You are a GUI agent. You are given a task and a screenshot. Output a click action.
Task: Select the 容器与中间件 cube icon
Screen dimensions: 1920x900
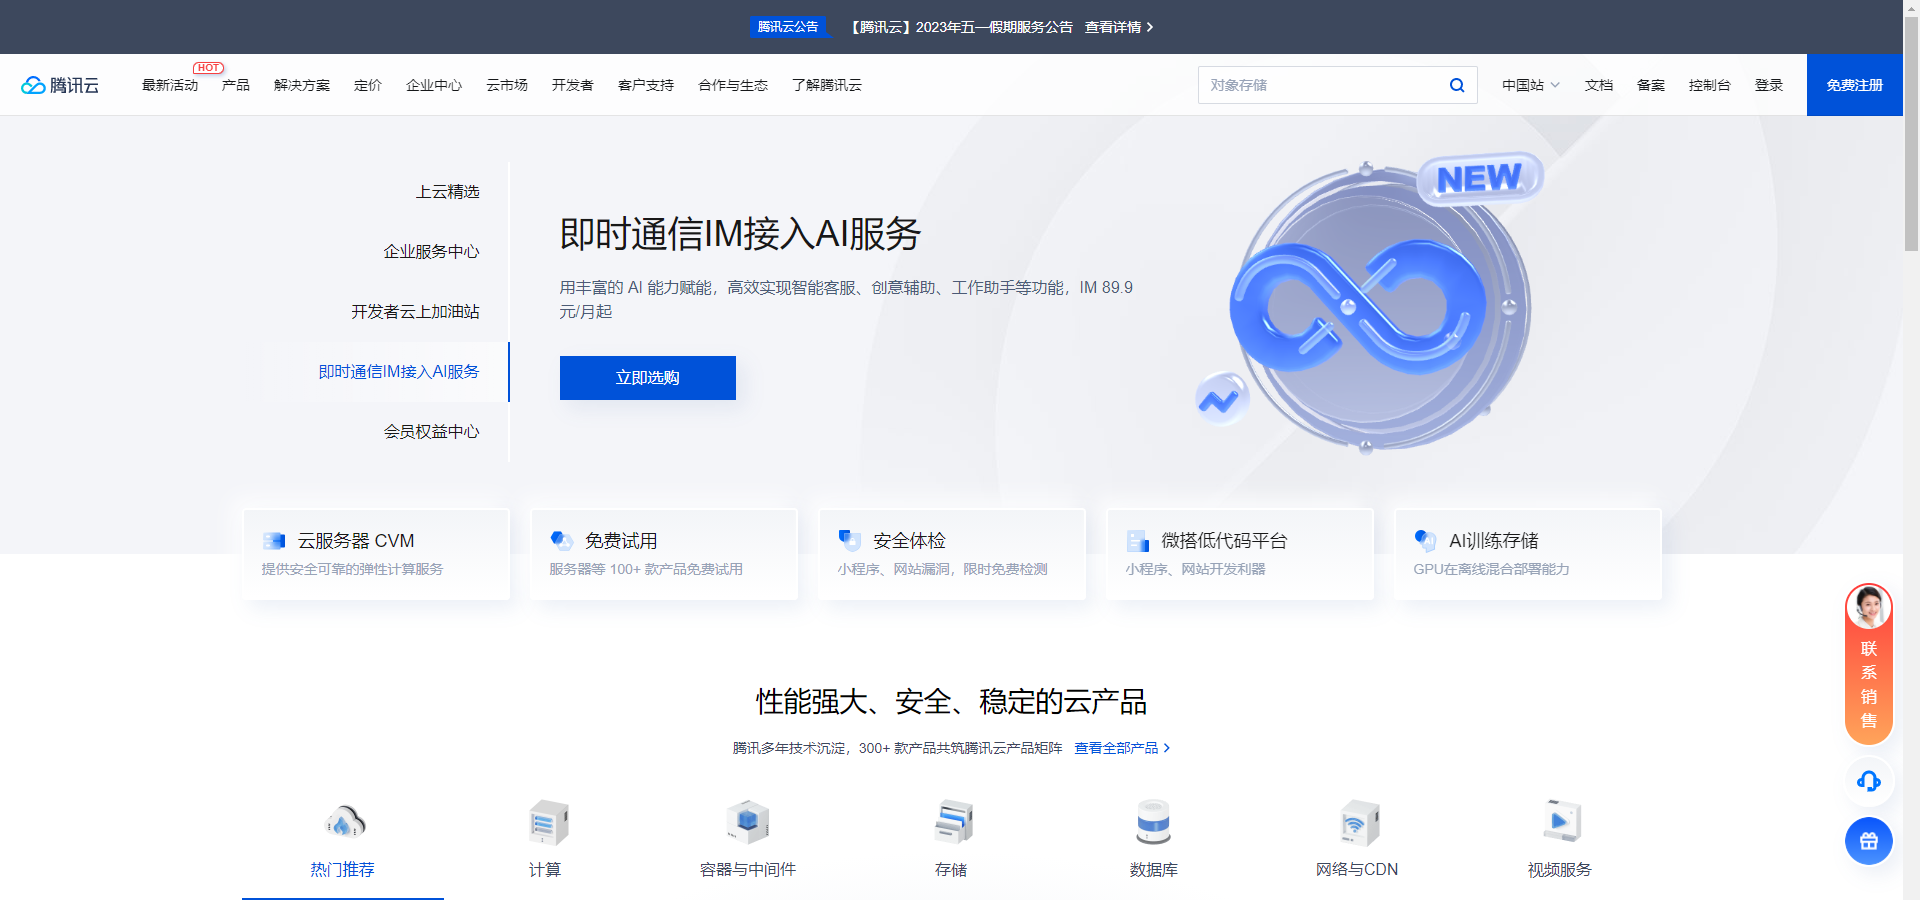pyautogui.click(x=748, y=822)
